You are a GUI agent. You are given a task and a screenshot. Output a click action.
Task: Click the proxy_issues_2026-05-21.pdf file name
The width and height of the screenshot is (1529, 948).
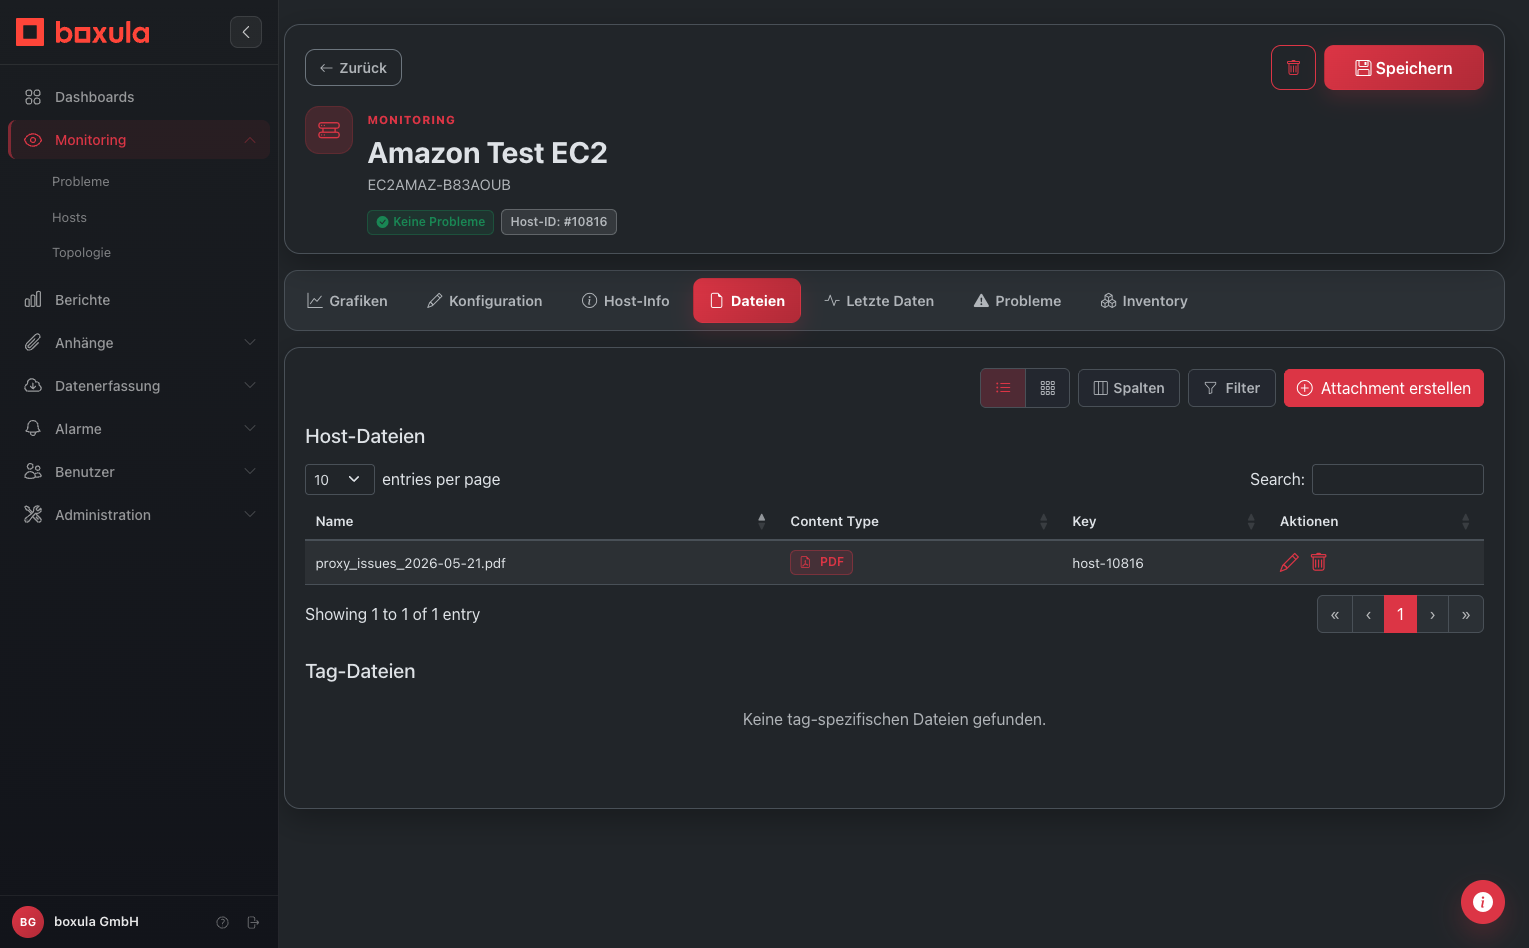pyautogui.click(x=411, y=563)
